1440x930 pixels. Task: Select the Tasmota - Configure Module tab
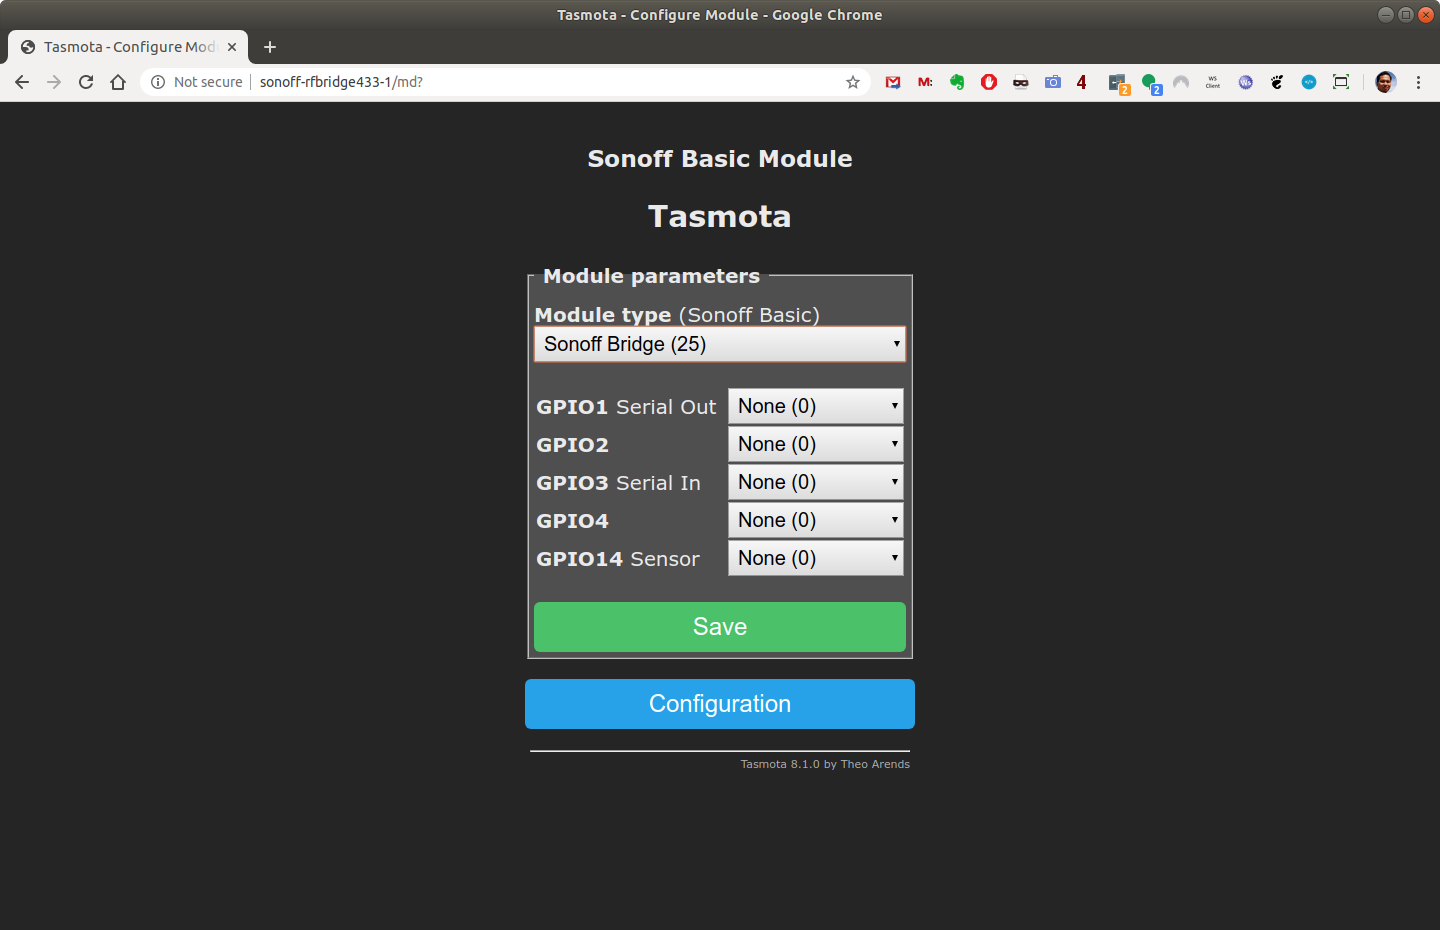[x=128, y=47]
